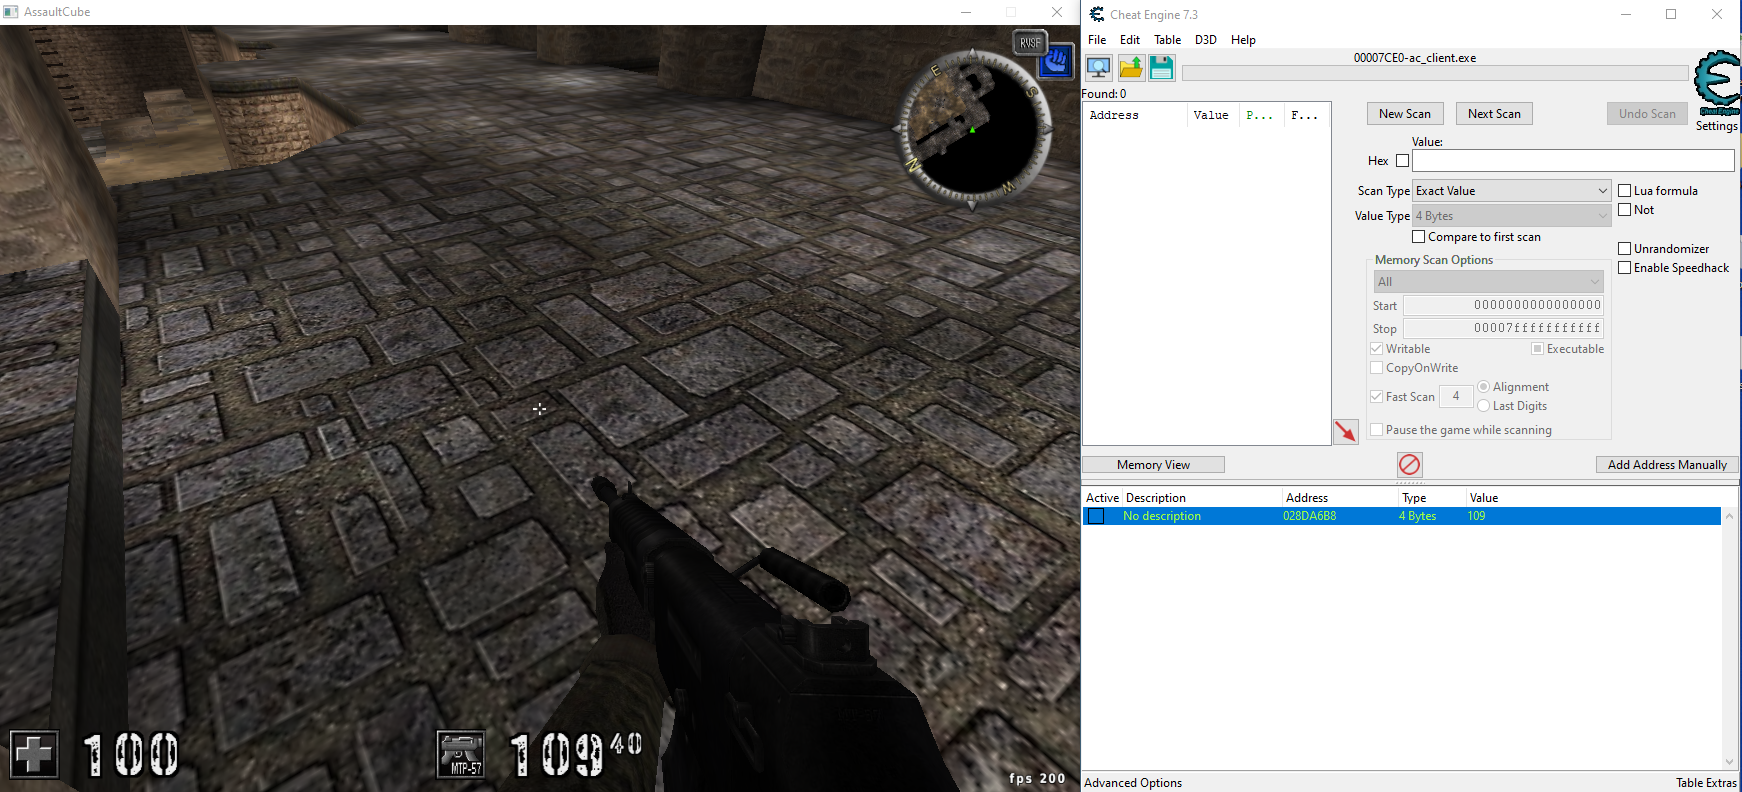Click the MTP-57 weapon icon in AssaultCube

(x=461, y=754)
